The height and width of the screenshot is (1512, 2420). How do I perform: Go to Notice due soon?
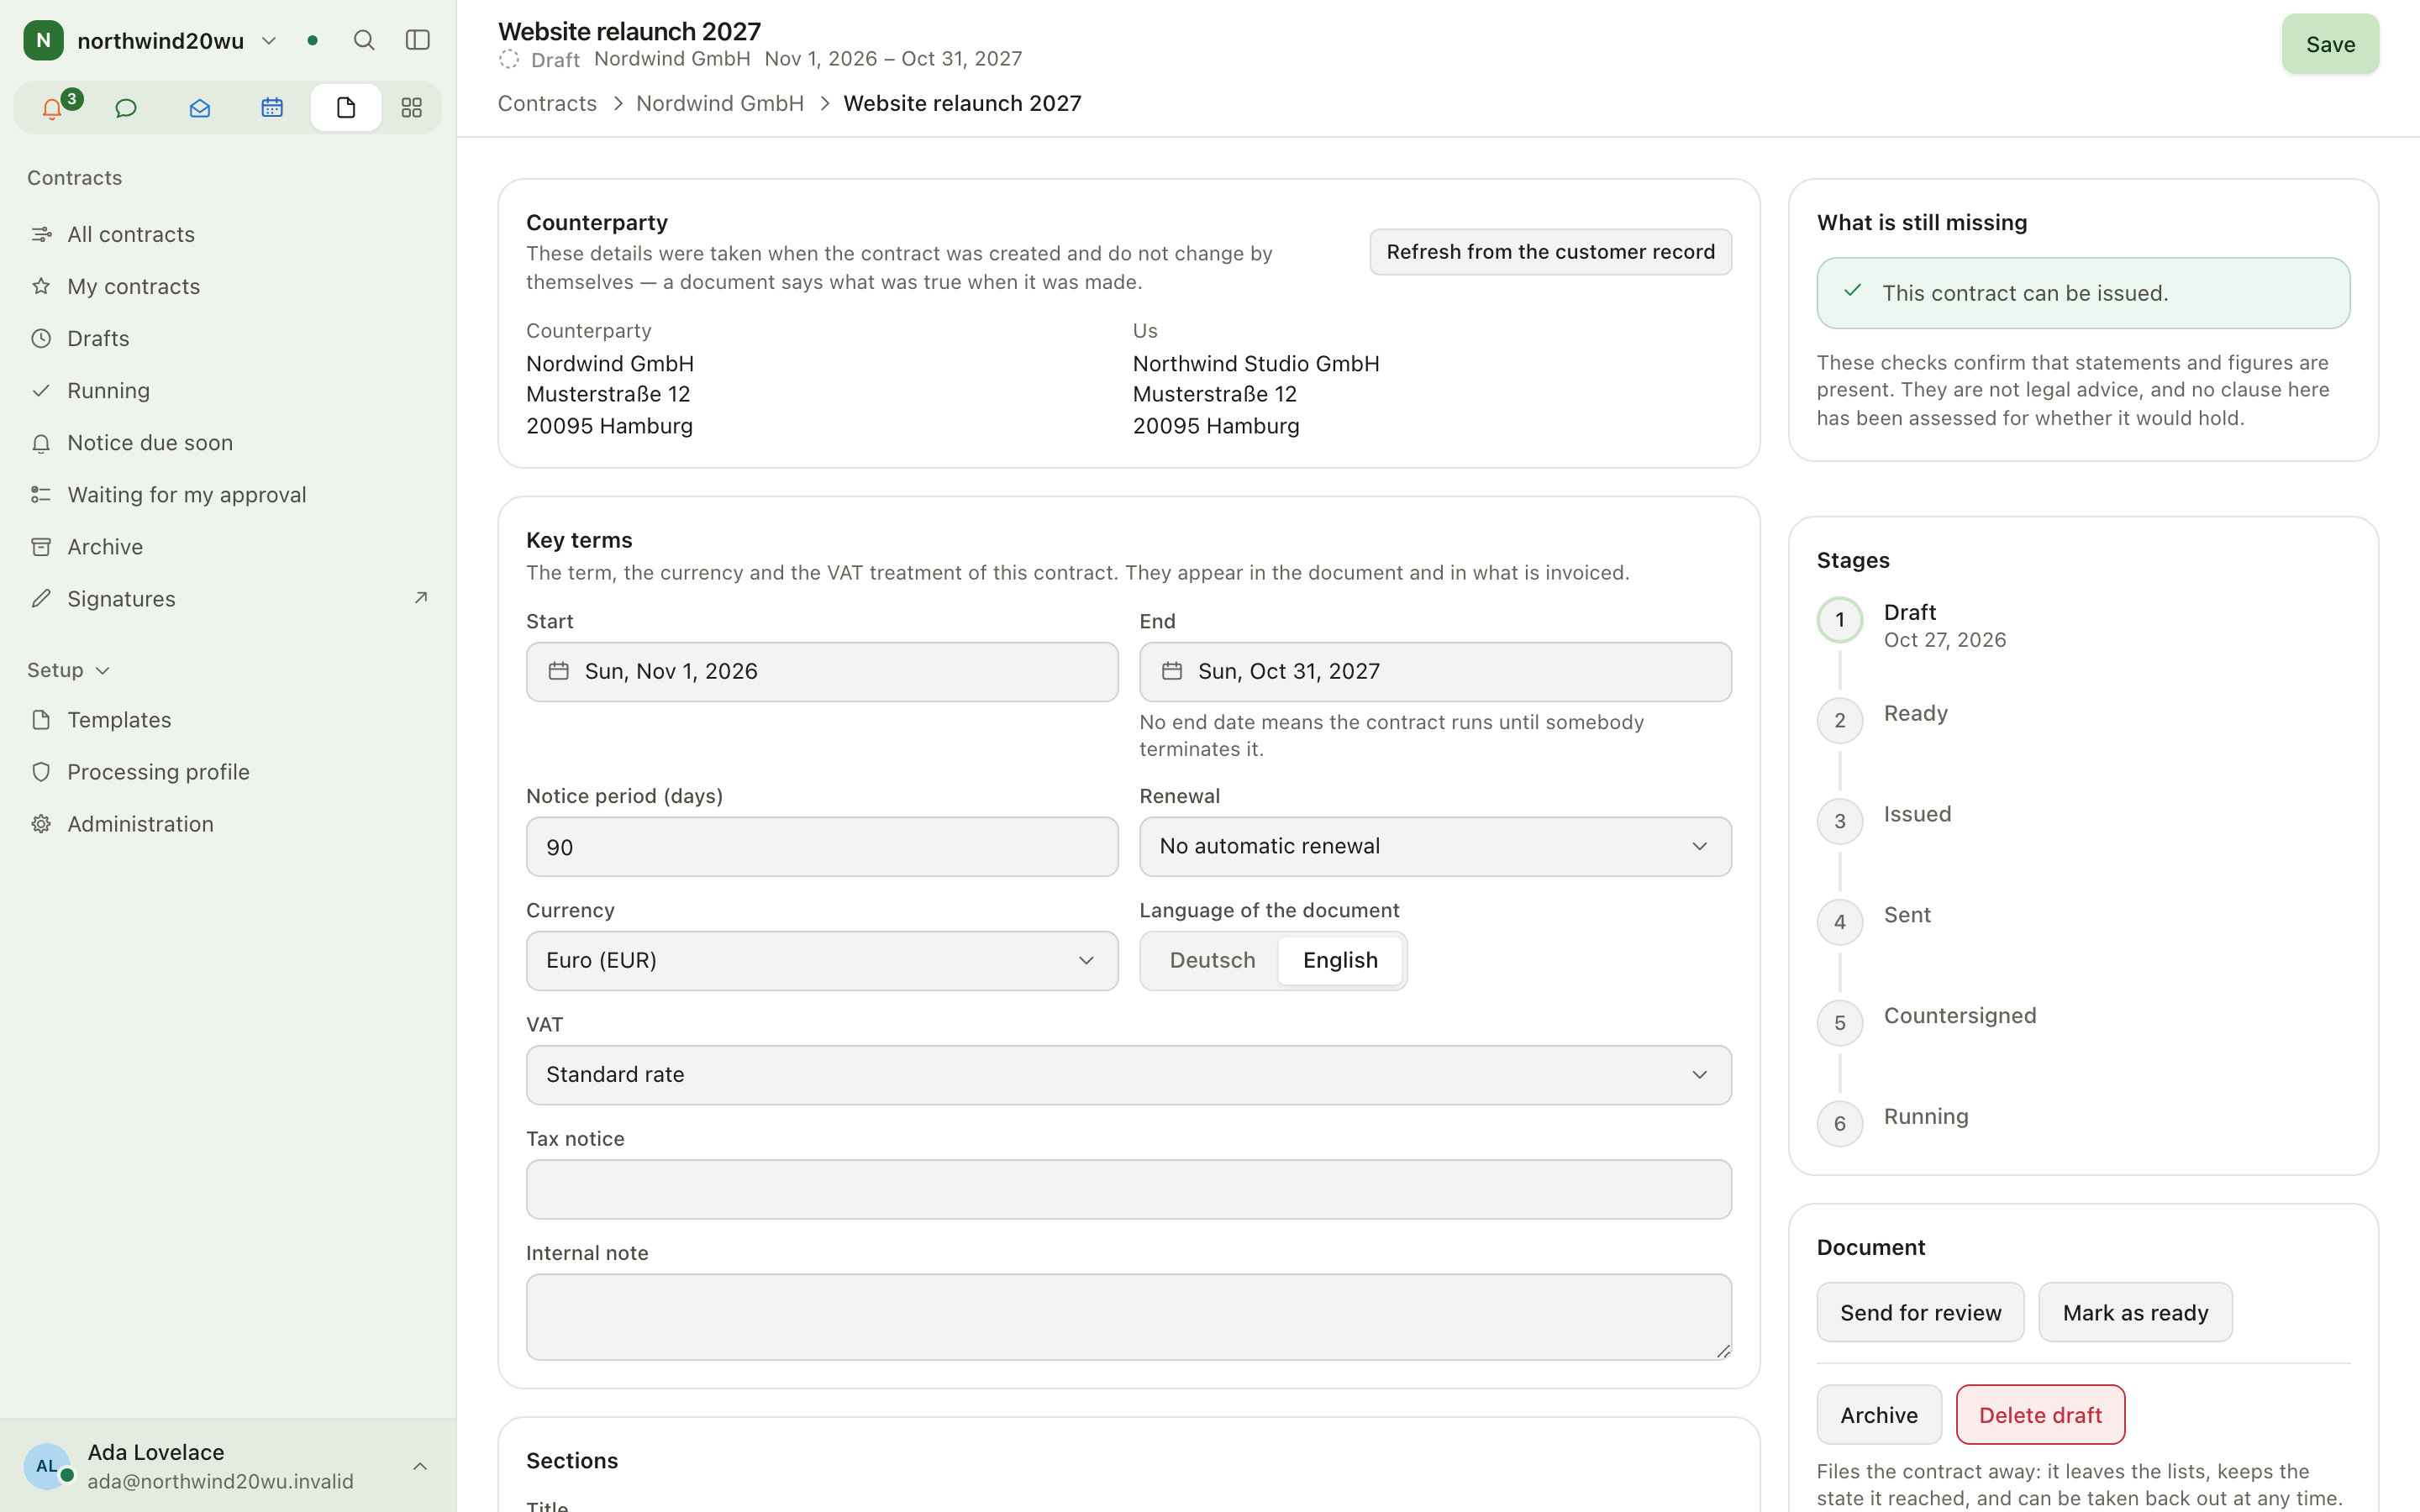(x=228, y=442)
